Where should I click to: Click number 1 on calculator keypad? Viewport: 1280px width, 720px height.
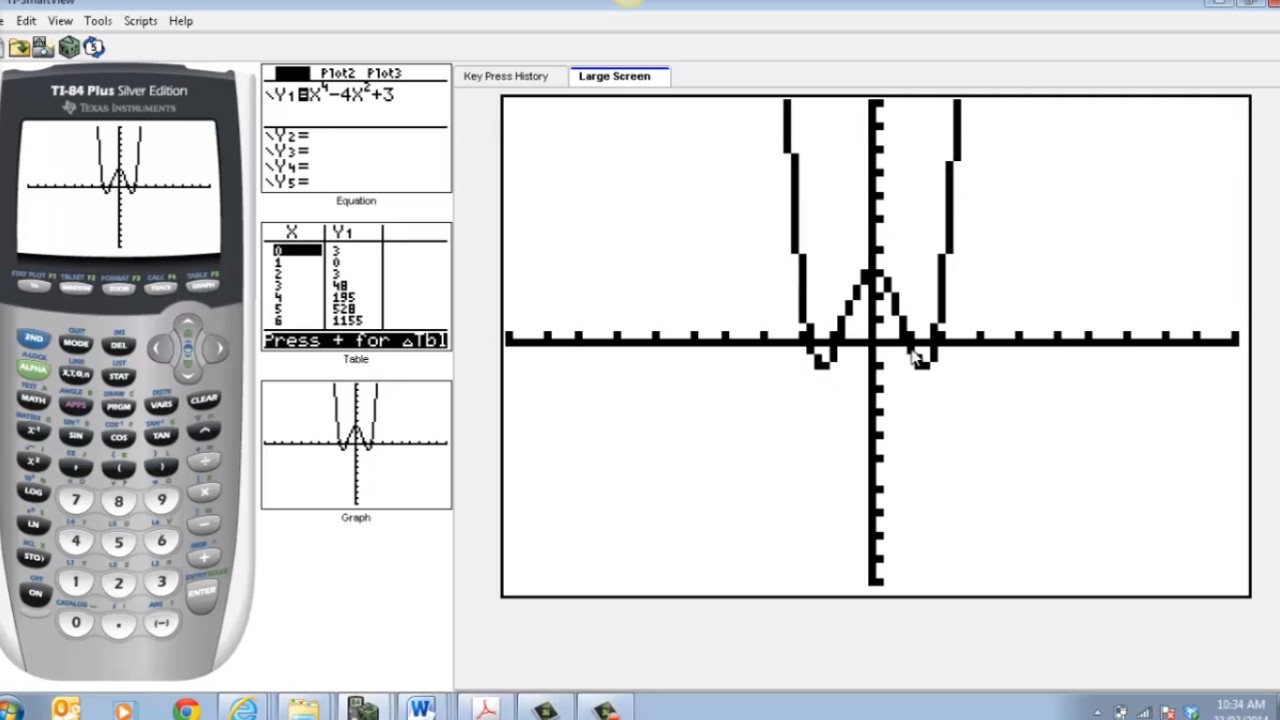pos(76,582)
